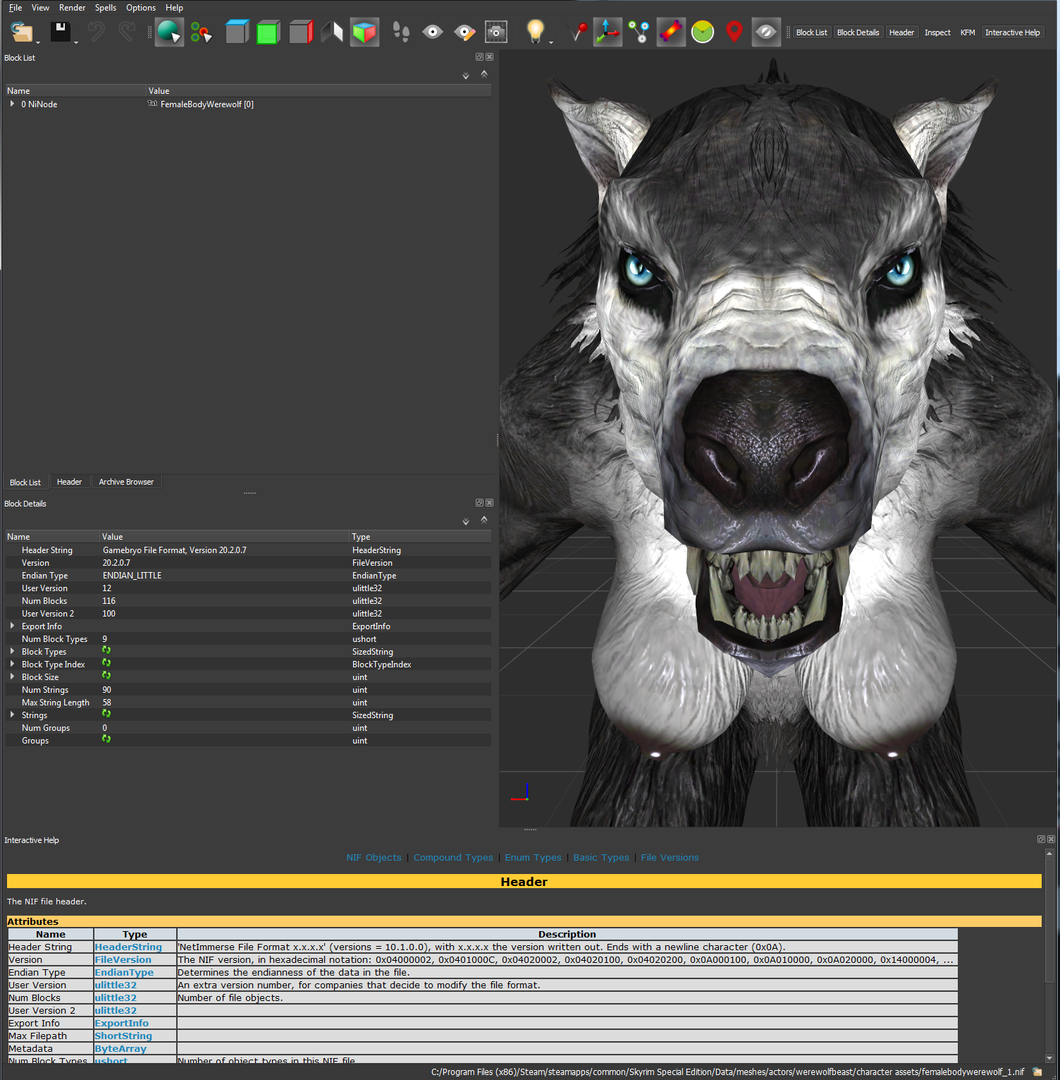1060x1080 pixels.
Task: Switch to the blue-topped front view cube
Action: click(x=237, y=32)
